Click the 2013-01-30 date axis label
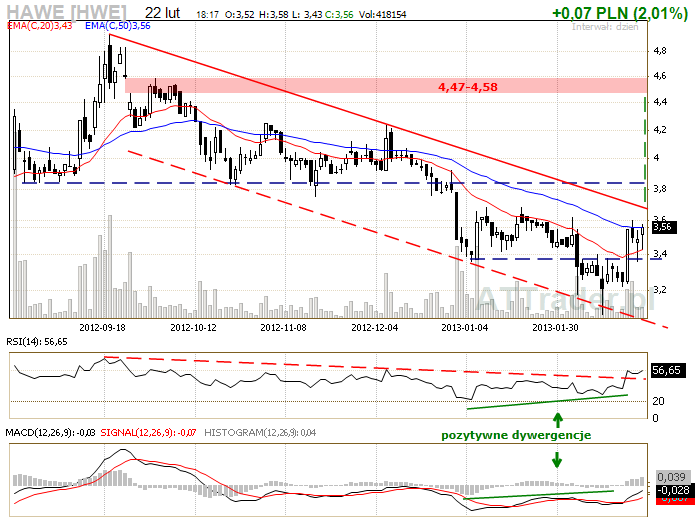This screenshot has height=522, width=700. coord(555,328)
